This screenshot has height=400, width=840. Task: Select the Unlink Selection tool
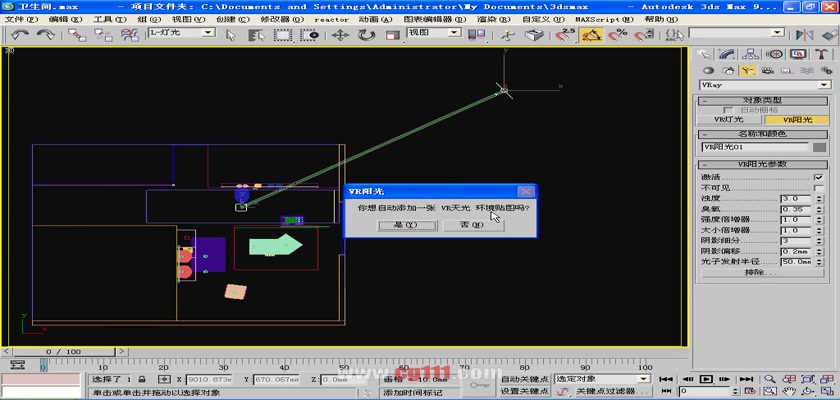click(103, 35)
